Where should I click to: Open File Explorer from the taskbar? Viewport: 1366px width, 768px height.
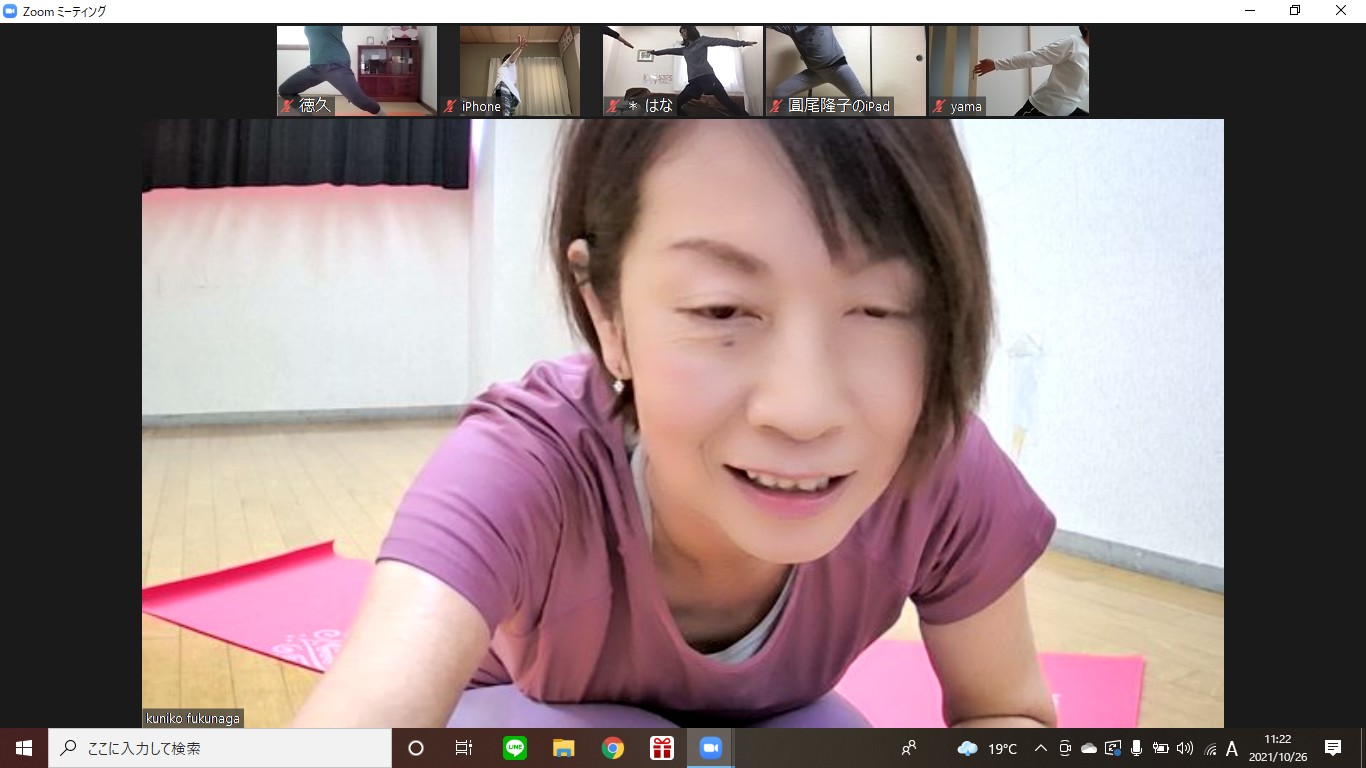tap(564, 748)
